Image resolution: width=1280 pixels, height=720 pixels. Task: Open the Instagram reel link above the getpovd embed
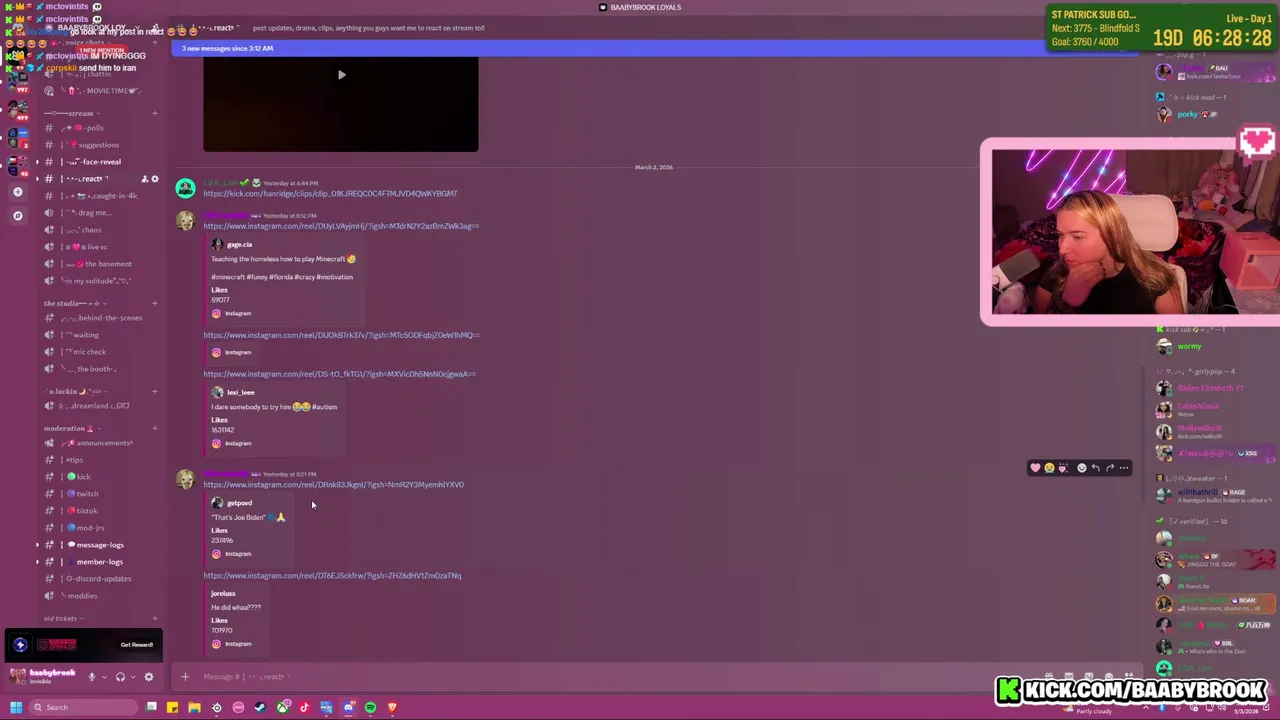333,485
